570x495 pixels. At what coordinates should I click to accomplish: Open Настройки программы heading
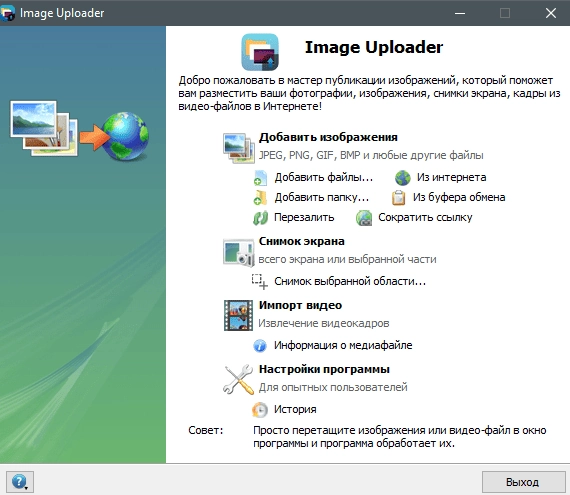click(324, 370)
